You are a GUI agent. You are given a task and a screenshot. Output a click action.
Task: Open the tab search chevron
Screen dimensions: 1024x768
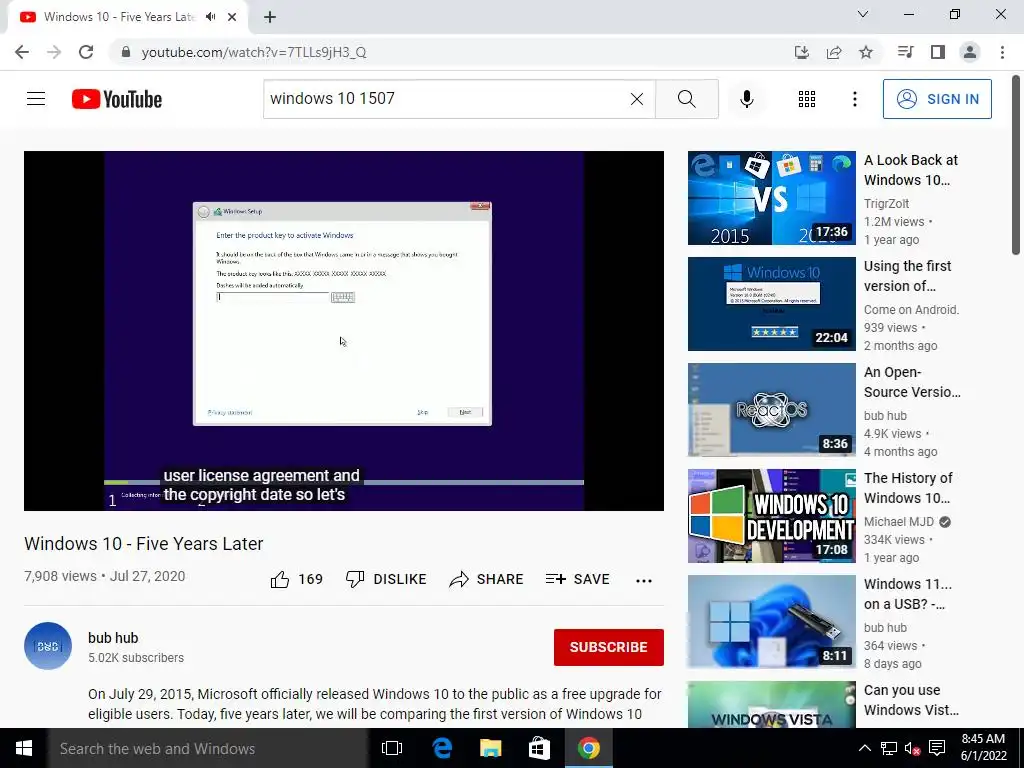click(x=863, y=14)
